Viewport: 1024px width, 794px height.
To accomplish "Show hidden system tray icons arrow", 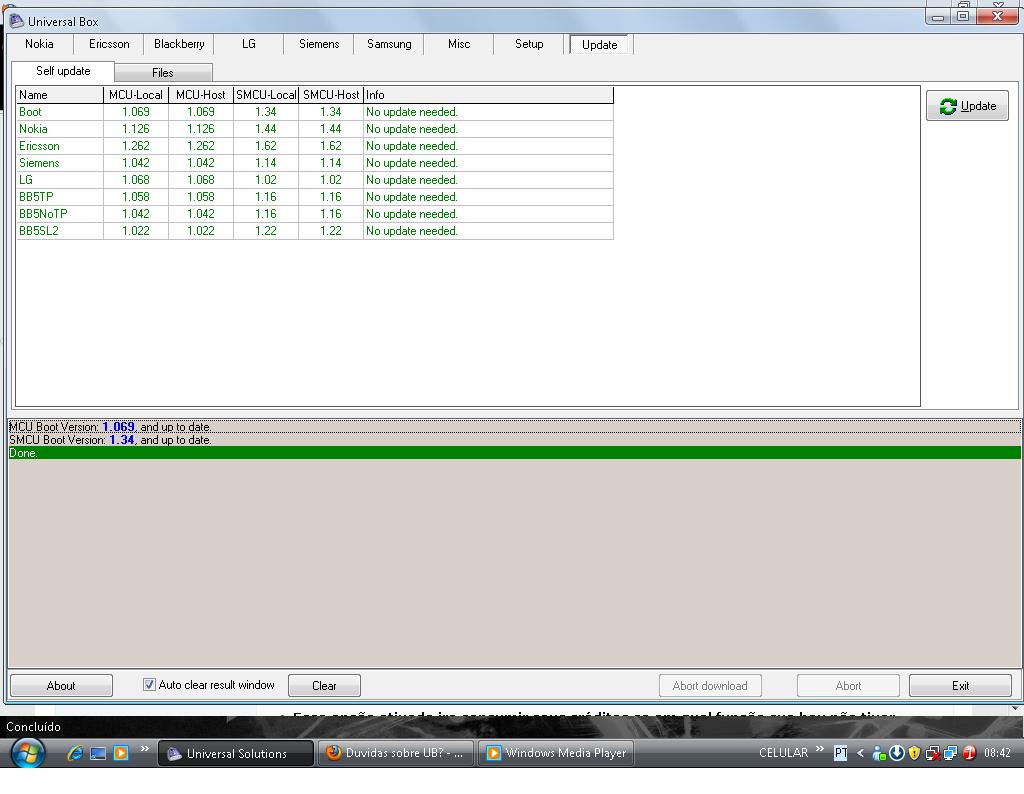I will pyautogui.click(x=860, y=753).
